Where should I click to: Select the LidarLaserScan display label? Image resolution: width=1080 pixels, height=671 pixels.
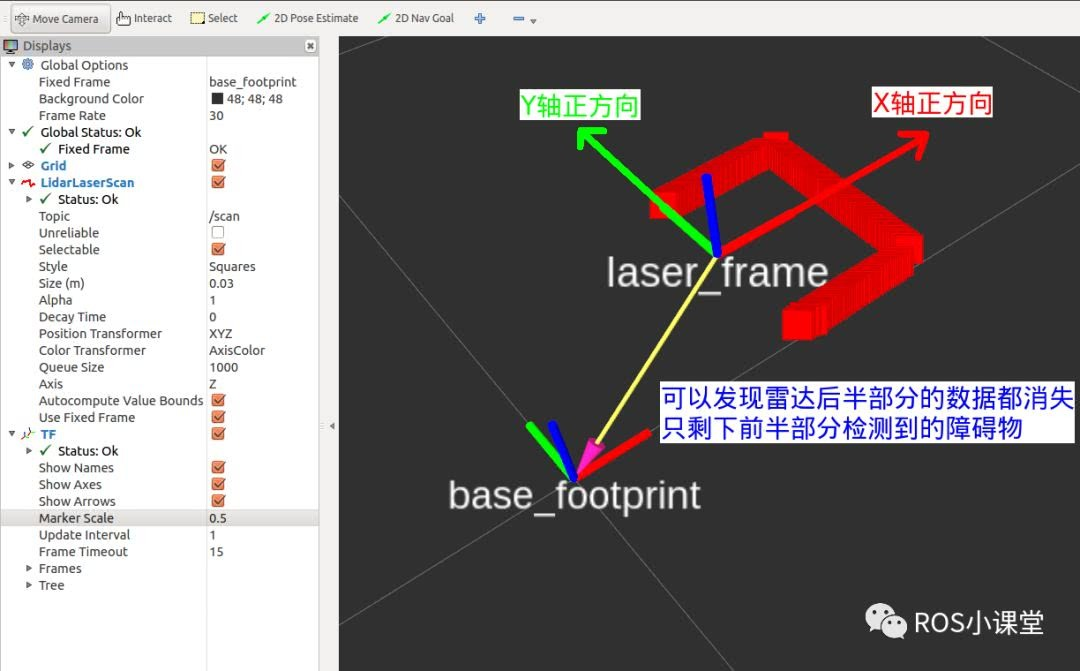pos(87,183)
